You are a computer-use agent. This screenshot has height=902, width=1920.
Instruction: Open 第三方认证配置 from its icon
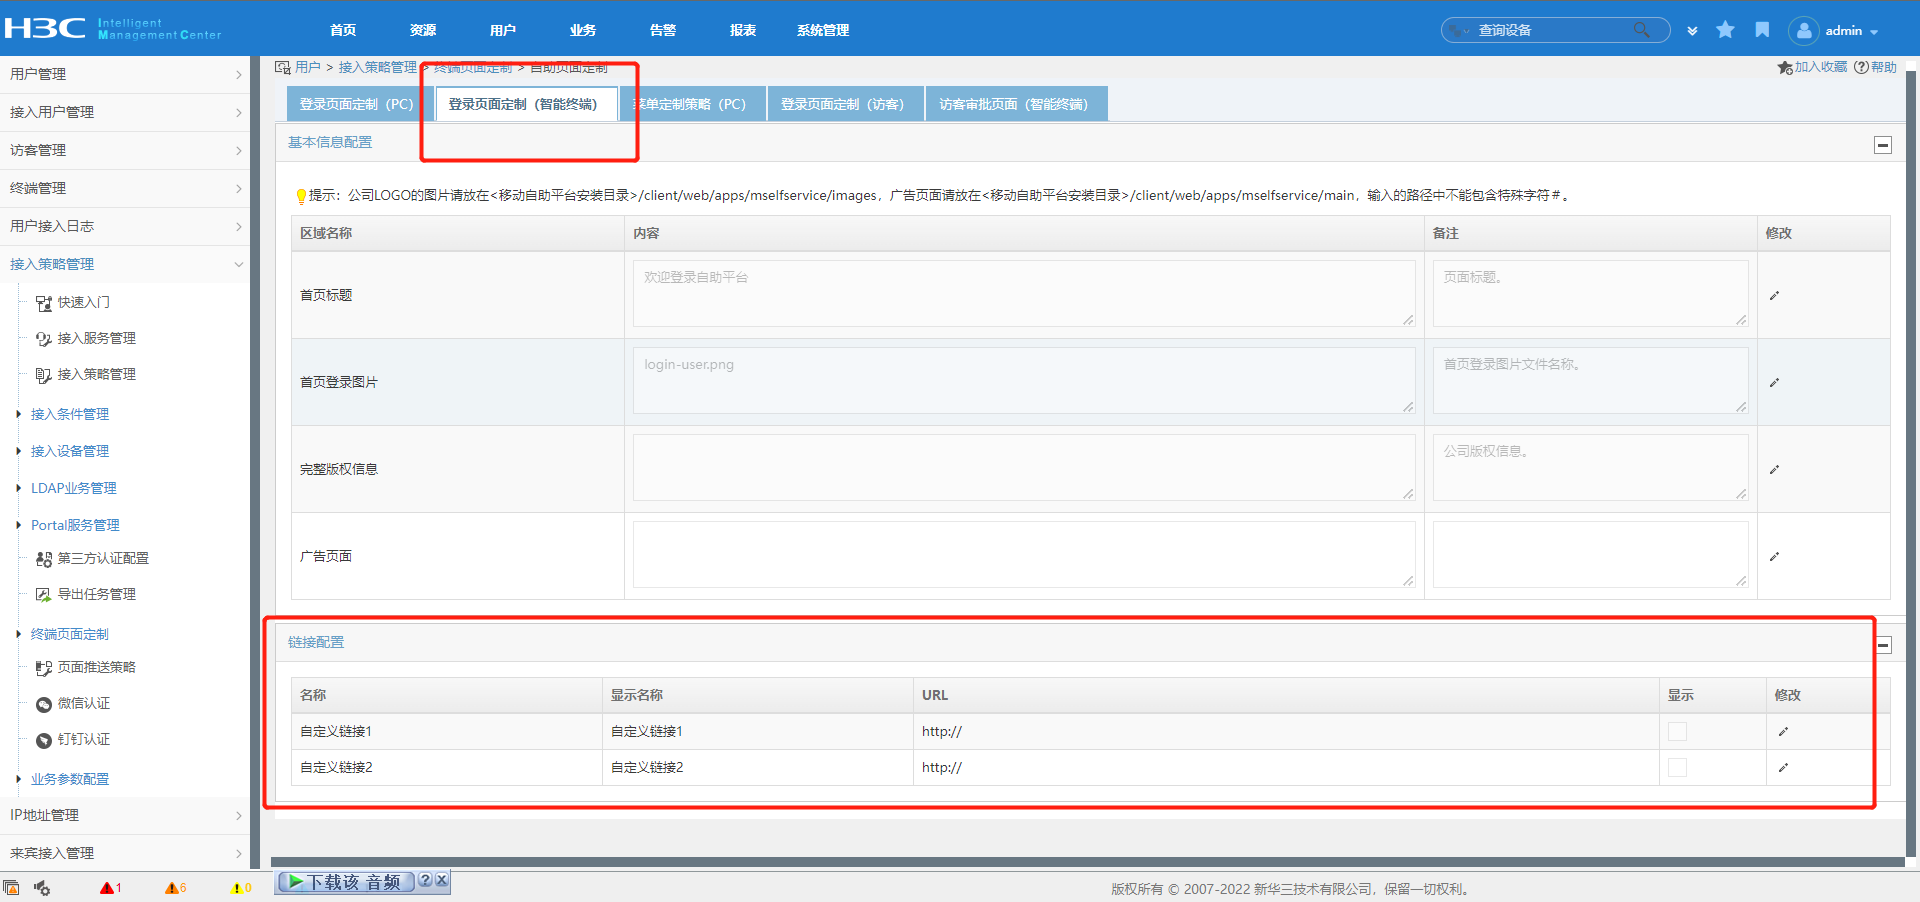coord(44,559)
